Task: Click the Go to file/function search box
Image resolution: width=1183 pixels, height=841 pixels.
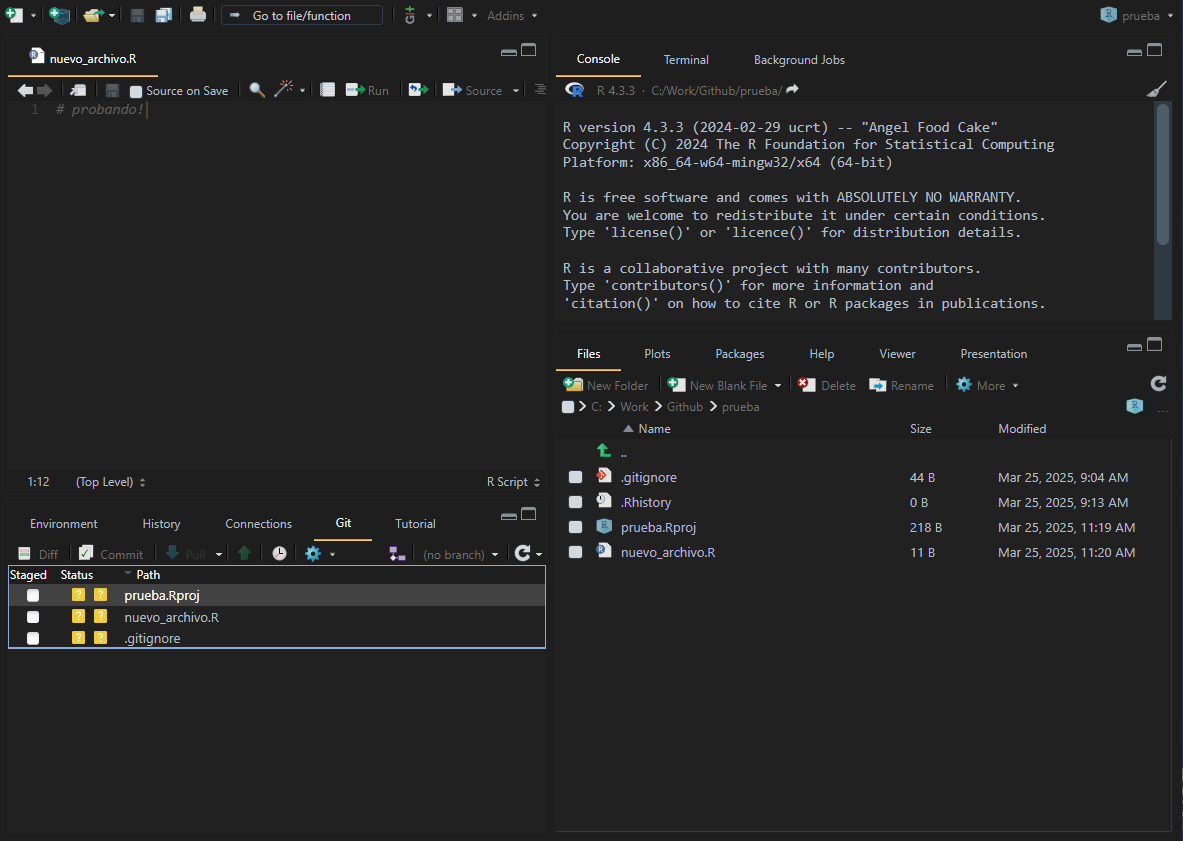Action: click(302, 15)
